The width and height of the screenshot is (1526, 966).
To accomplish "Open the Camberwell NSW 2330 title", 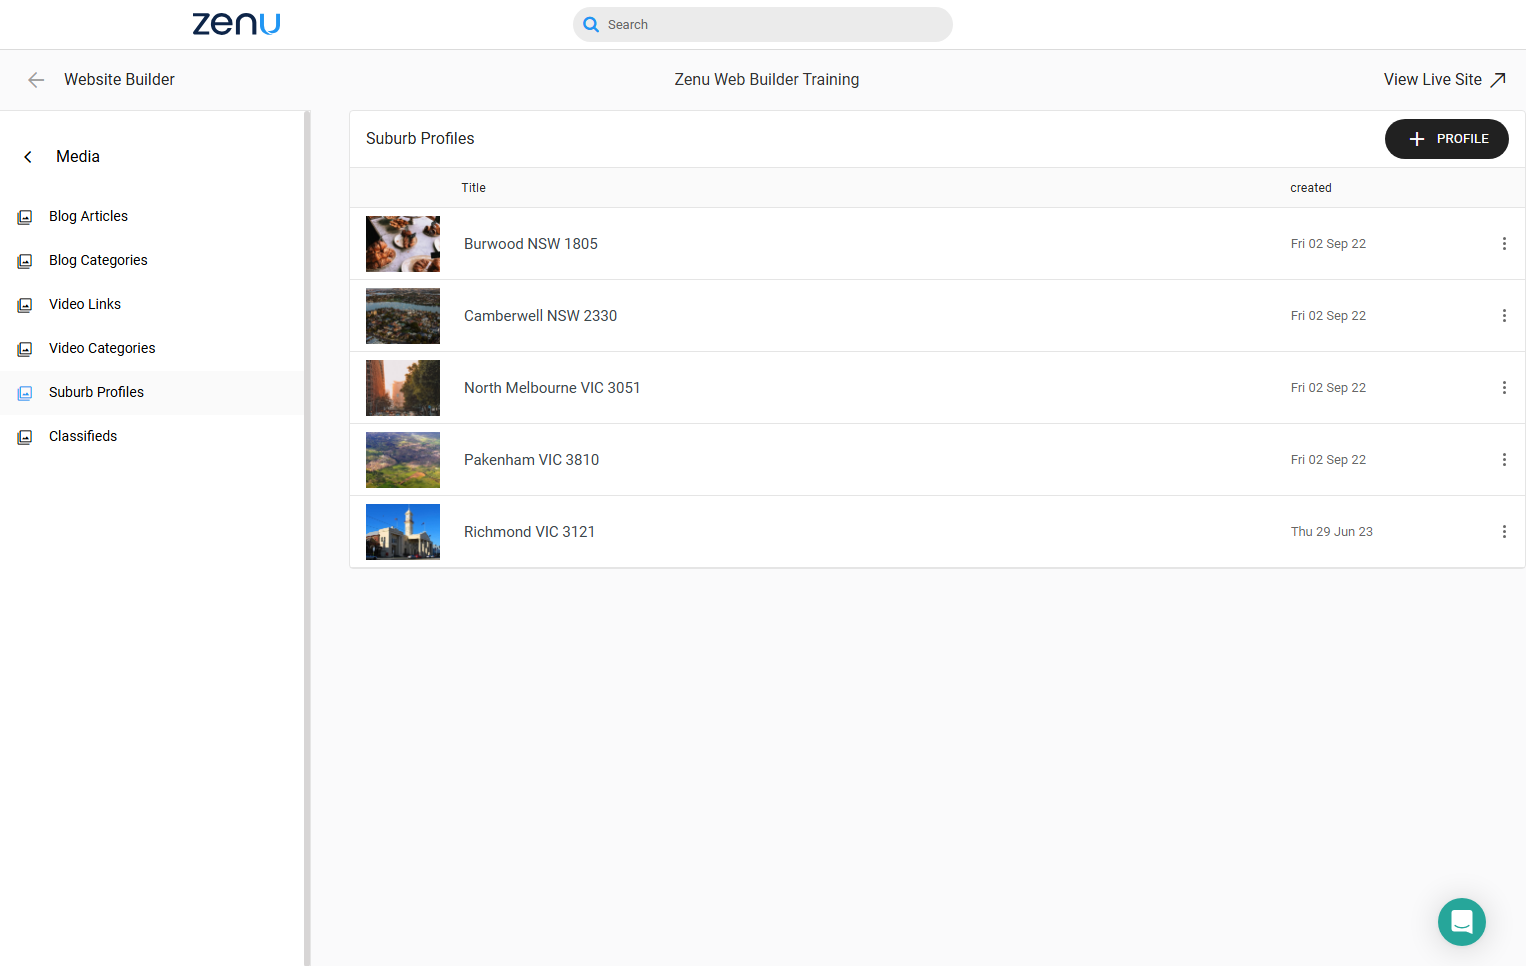I will tap(540, 316).
